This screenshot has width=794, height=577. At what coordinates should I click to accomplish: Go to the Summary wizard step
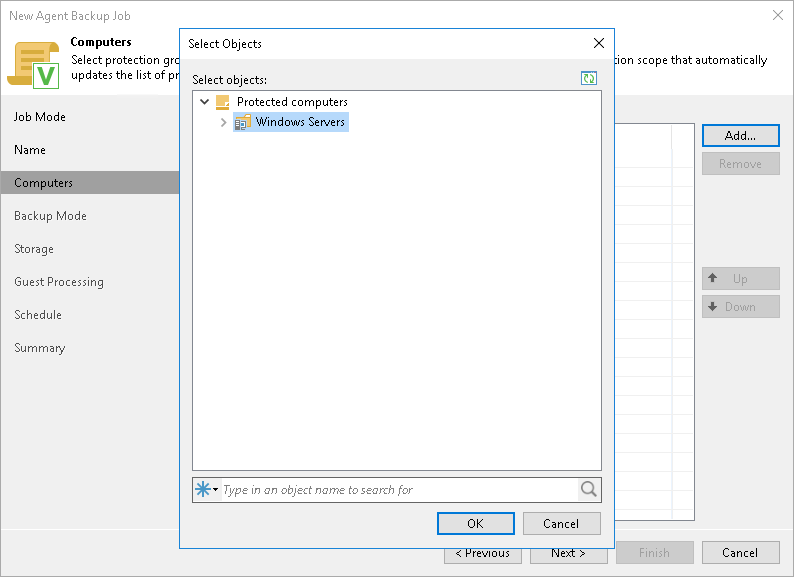point(39,348)
